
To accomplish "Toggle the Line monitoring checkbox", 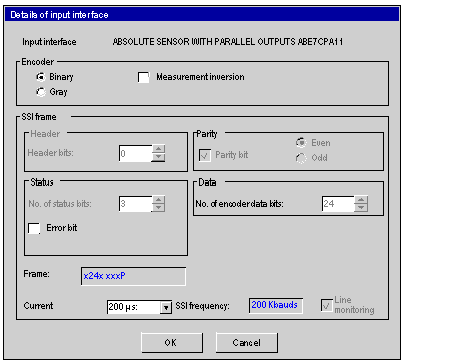I will [327, 305].
